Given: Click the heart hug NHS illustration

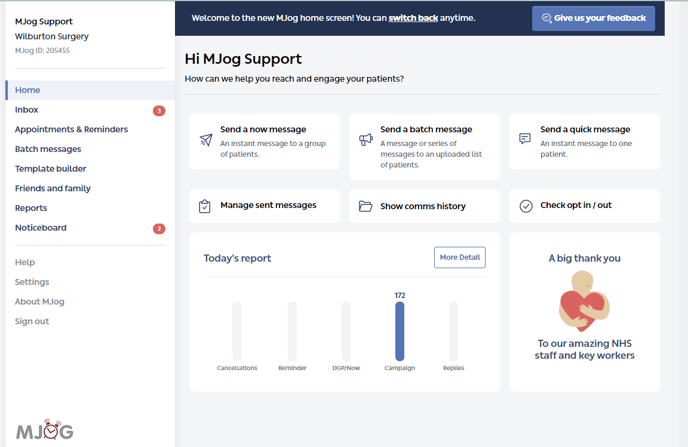Looking at the screenshot, I should click(x=584, y=301).
